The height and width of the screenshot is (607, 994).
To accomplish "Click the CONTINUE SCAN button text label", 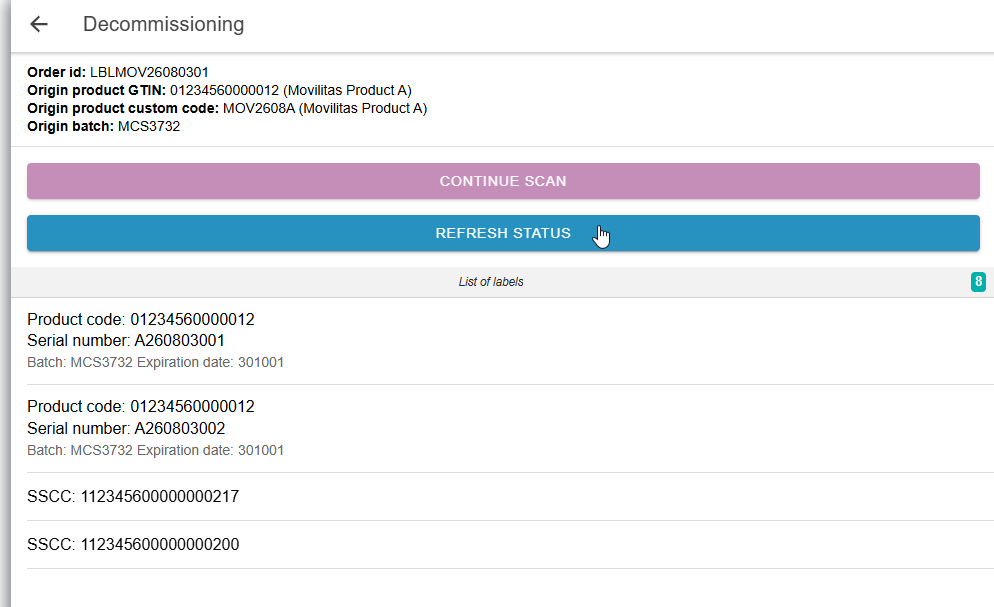I will [503, 181].
